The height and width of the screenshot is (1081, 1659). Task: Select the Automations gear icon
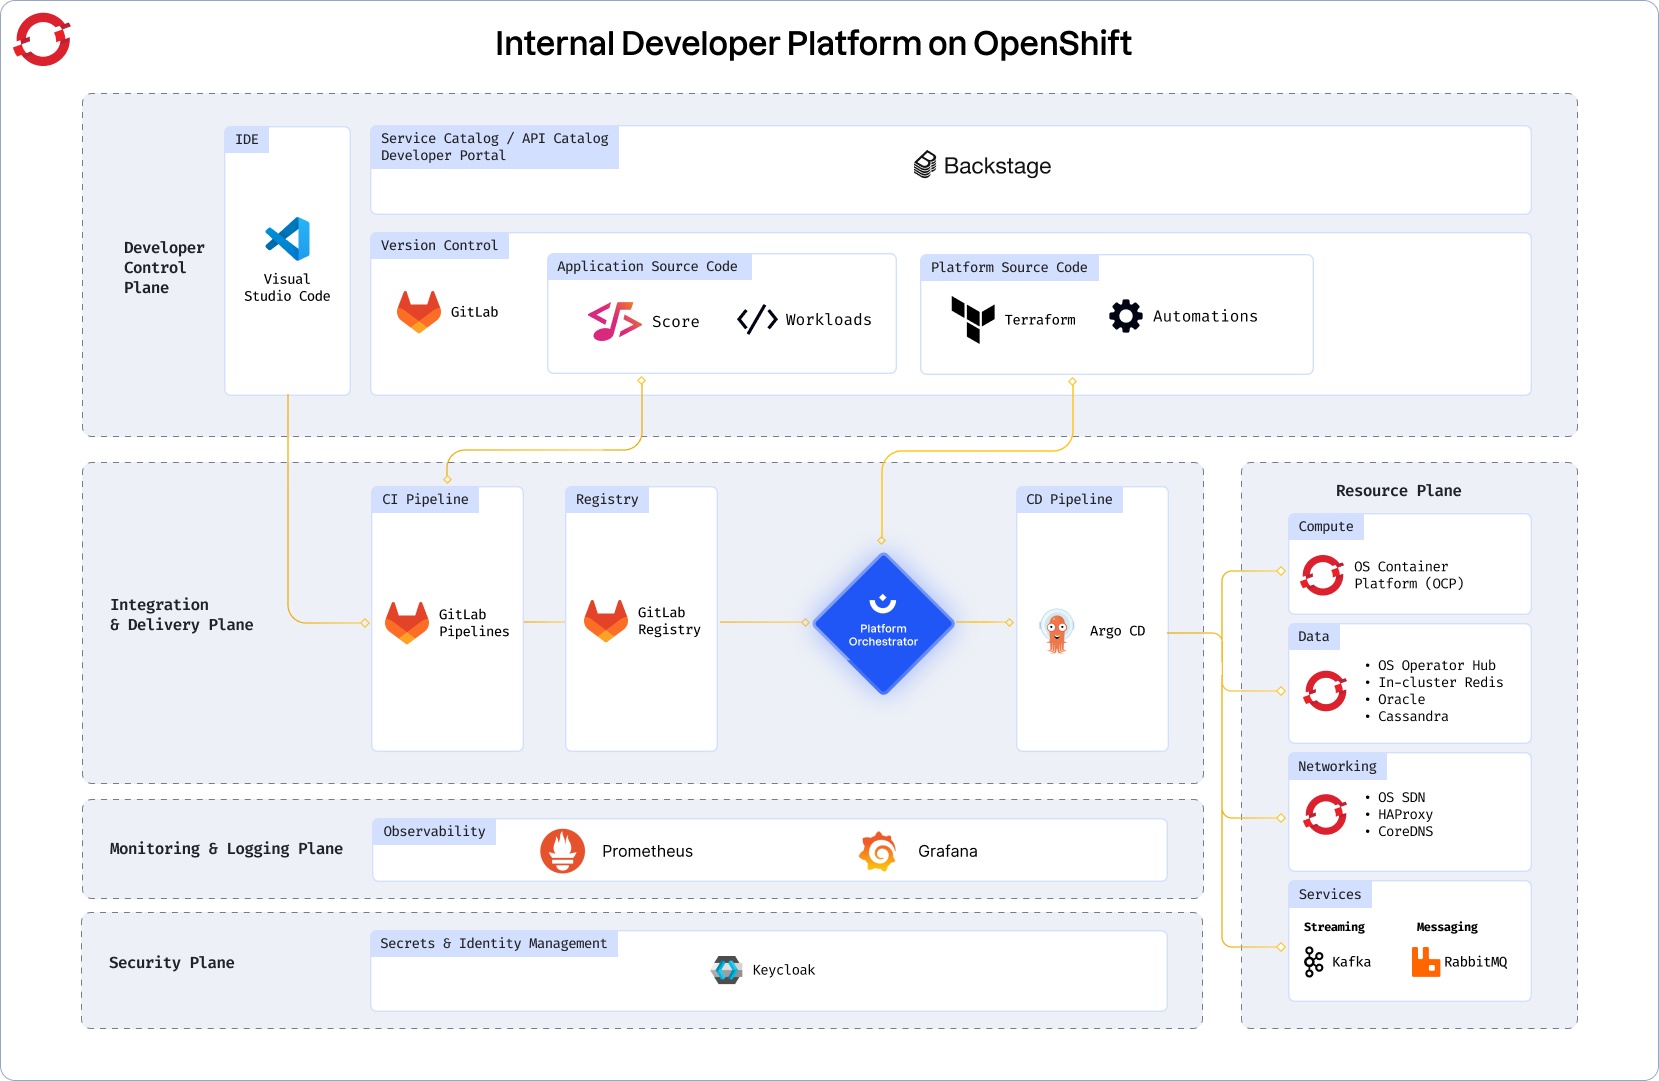click(1126, 316)
